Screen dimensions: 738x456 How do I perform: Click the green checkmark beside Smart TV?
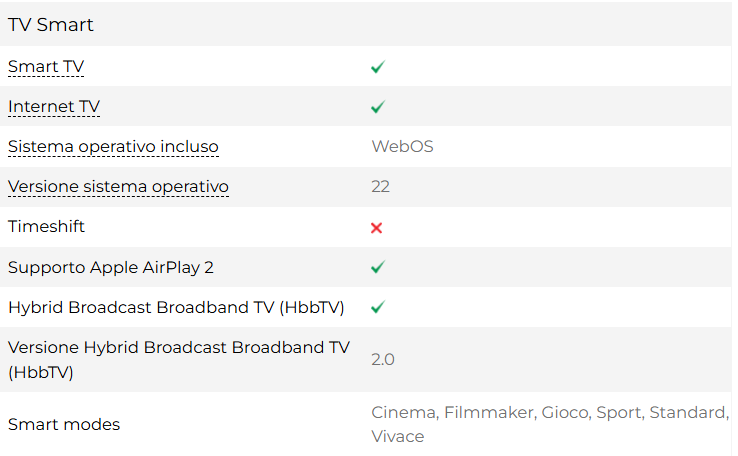[377, 67]
